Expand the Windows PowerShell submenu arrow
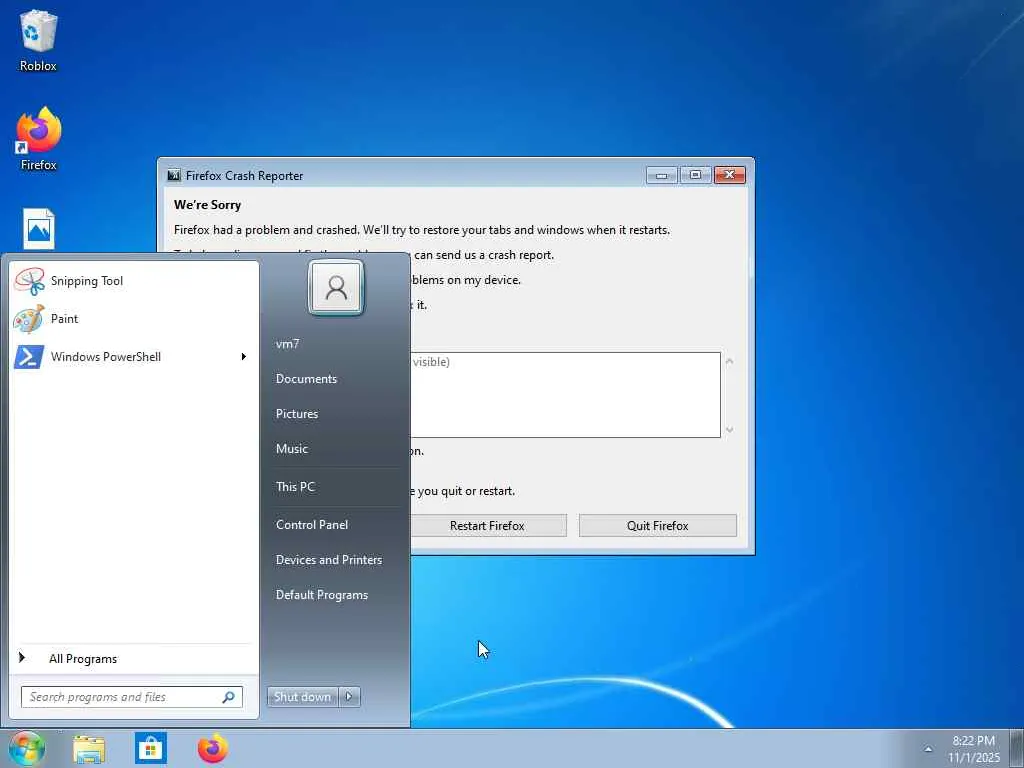Screen dimensions: 1024x768 coord(244,357)
